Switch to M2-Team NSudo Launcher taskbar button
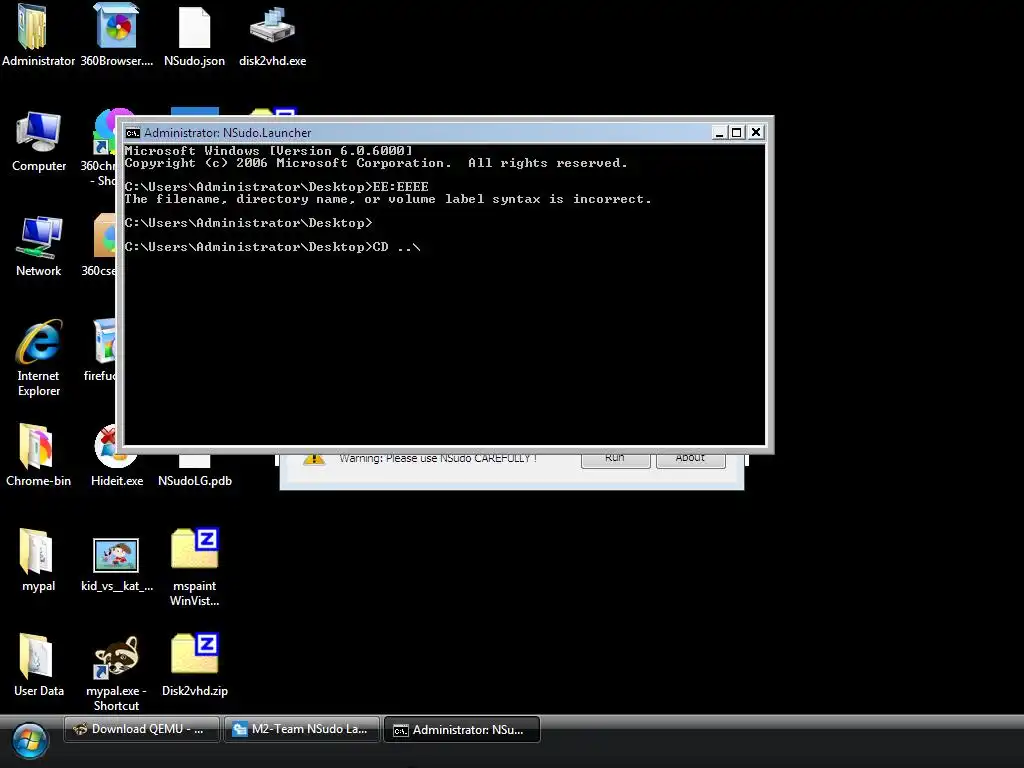 (x=302, y=729)
